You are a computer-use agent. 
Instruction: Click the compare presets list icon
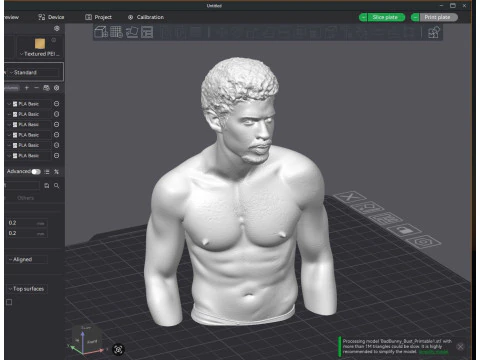[47, 172]
